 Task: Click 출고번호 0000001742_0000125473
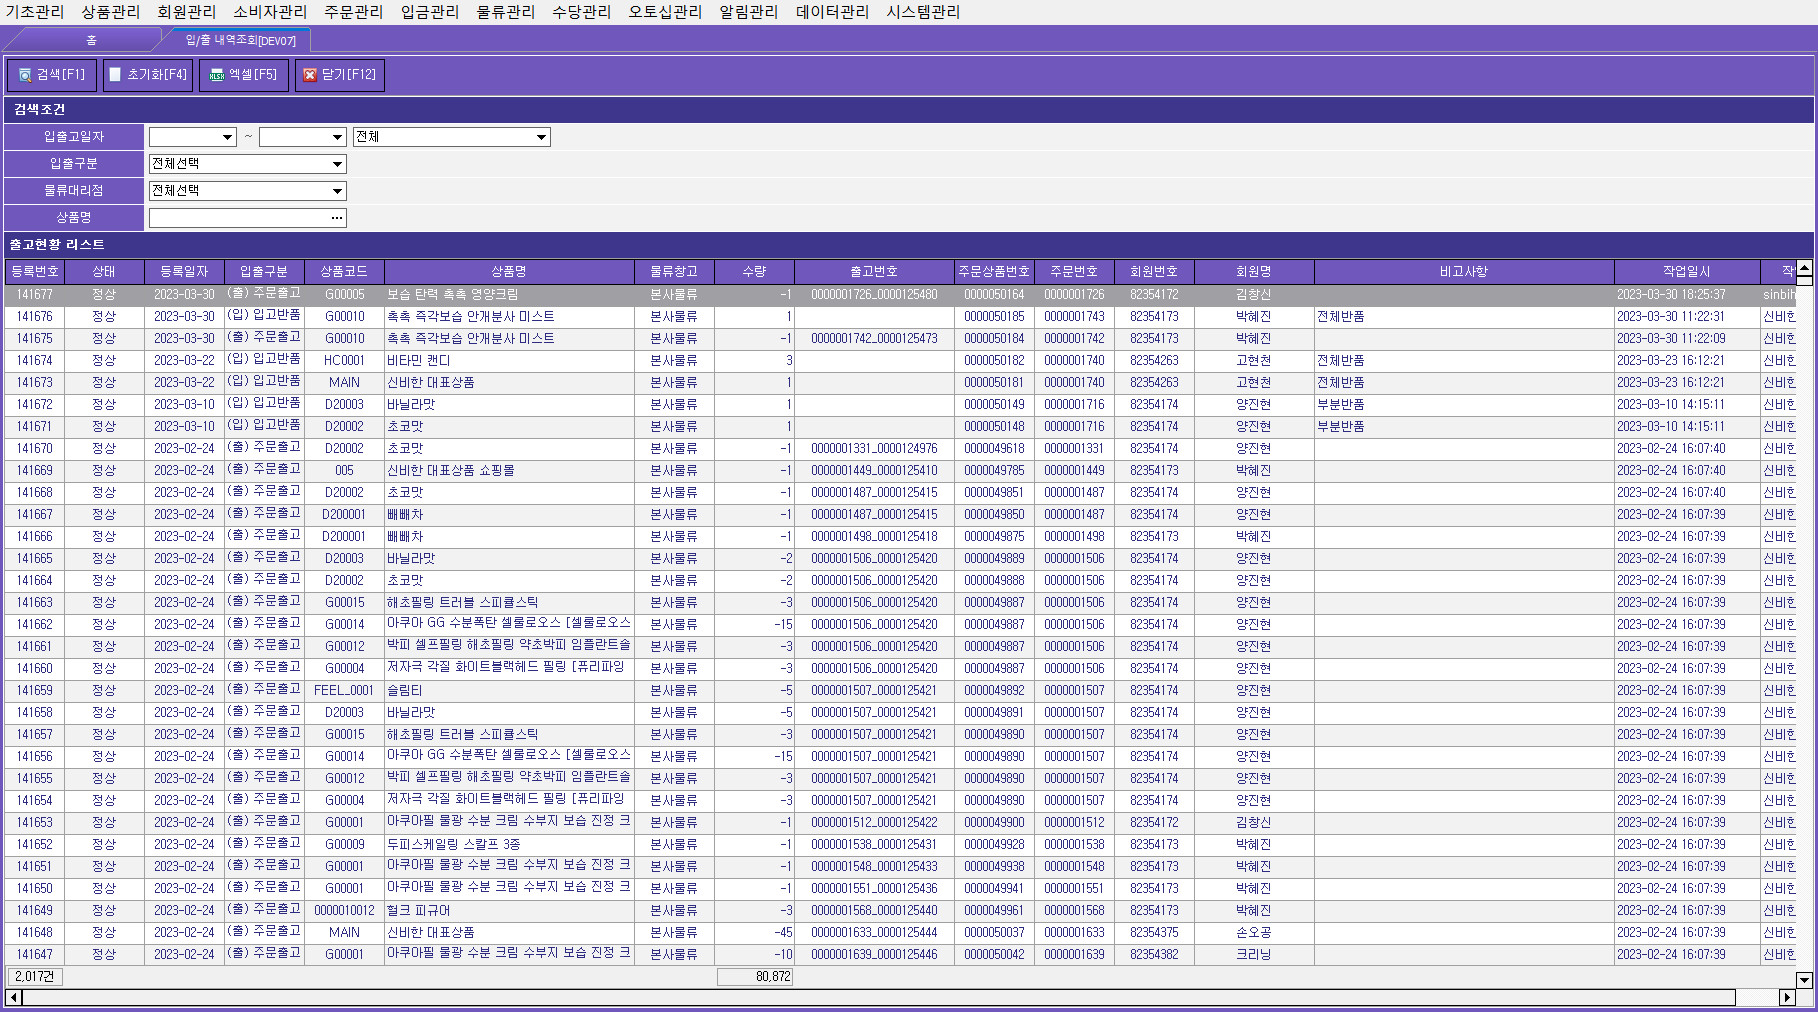(x=874, y=339)
